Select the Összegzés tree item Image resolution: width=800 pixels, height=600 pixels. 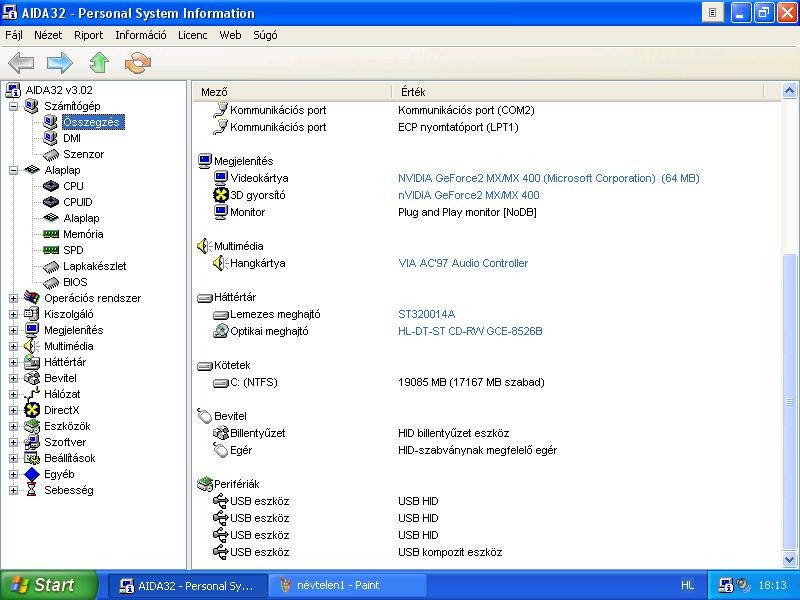[93, 122]
